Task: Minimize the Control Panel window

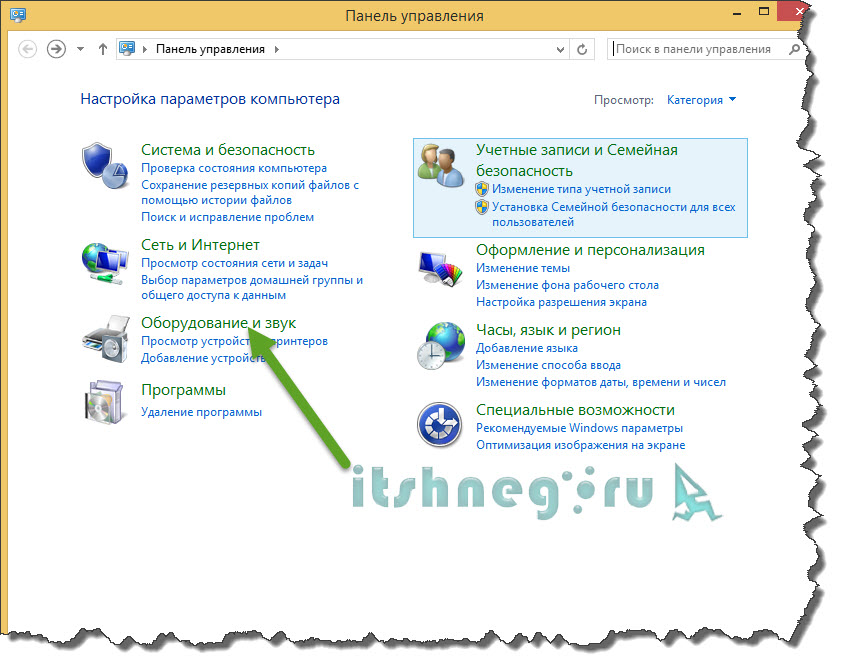Action: coord(737,12)
